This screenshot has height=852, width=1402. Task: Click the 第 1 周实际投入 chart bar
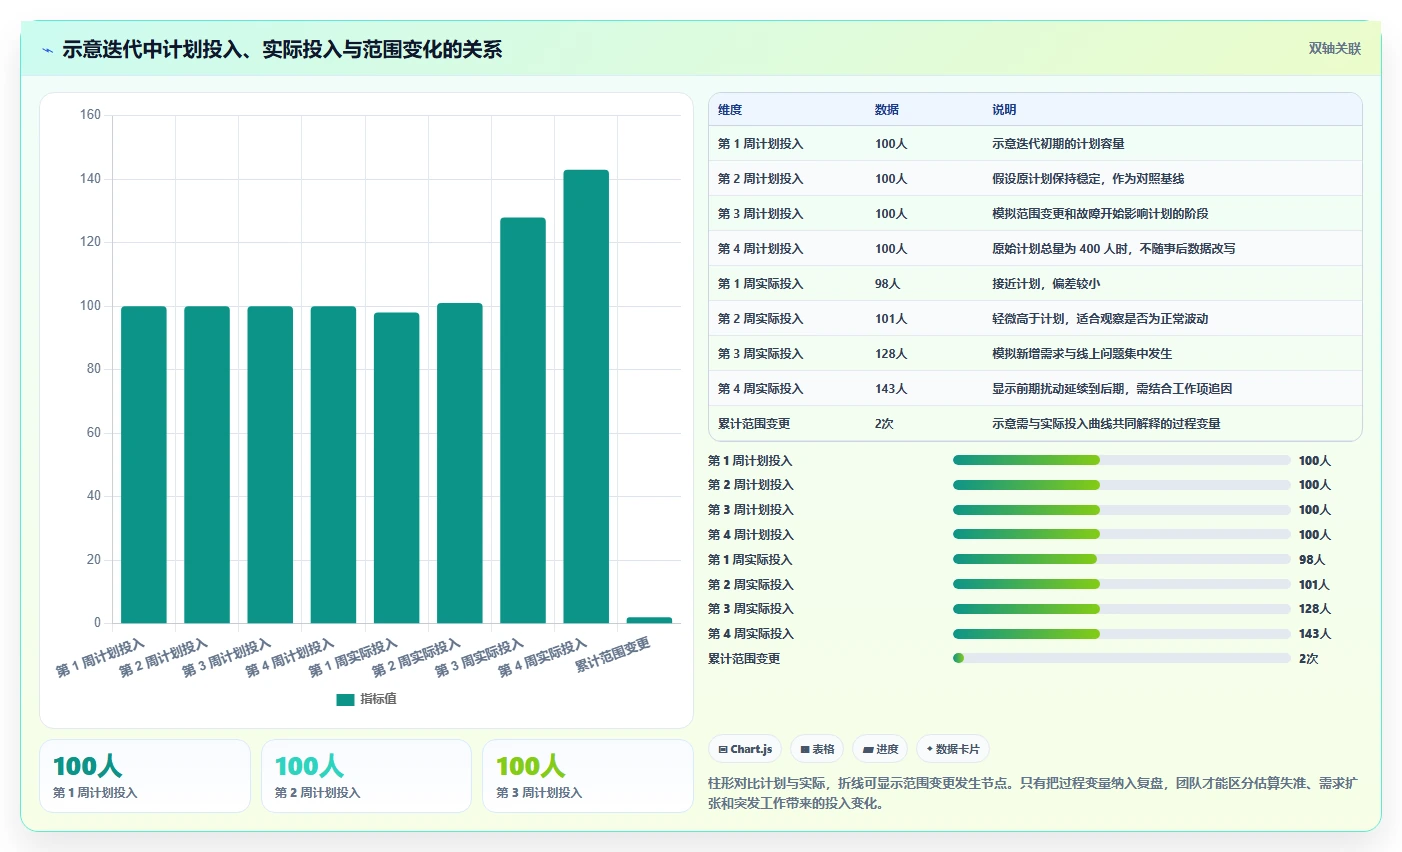tap(397, 468)
